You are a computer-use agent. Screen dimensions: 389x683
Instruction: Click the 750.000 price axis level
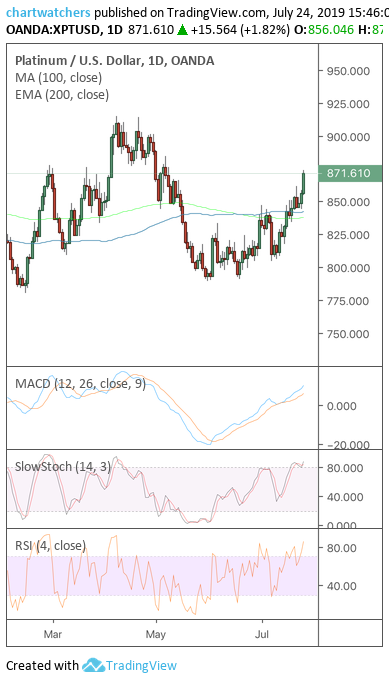coord(348,334)
